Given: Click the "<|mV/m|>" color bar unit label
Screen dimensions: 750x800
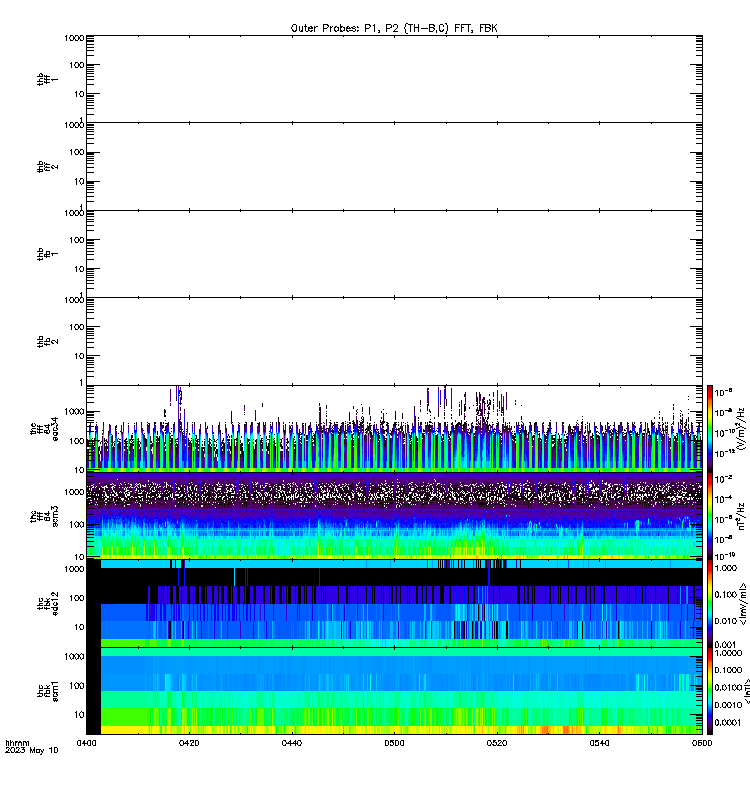Looking at the screenshot, I should tap(743, 604).
